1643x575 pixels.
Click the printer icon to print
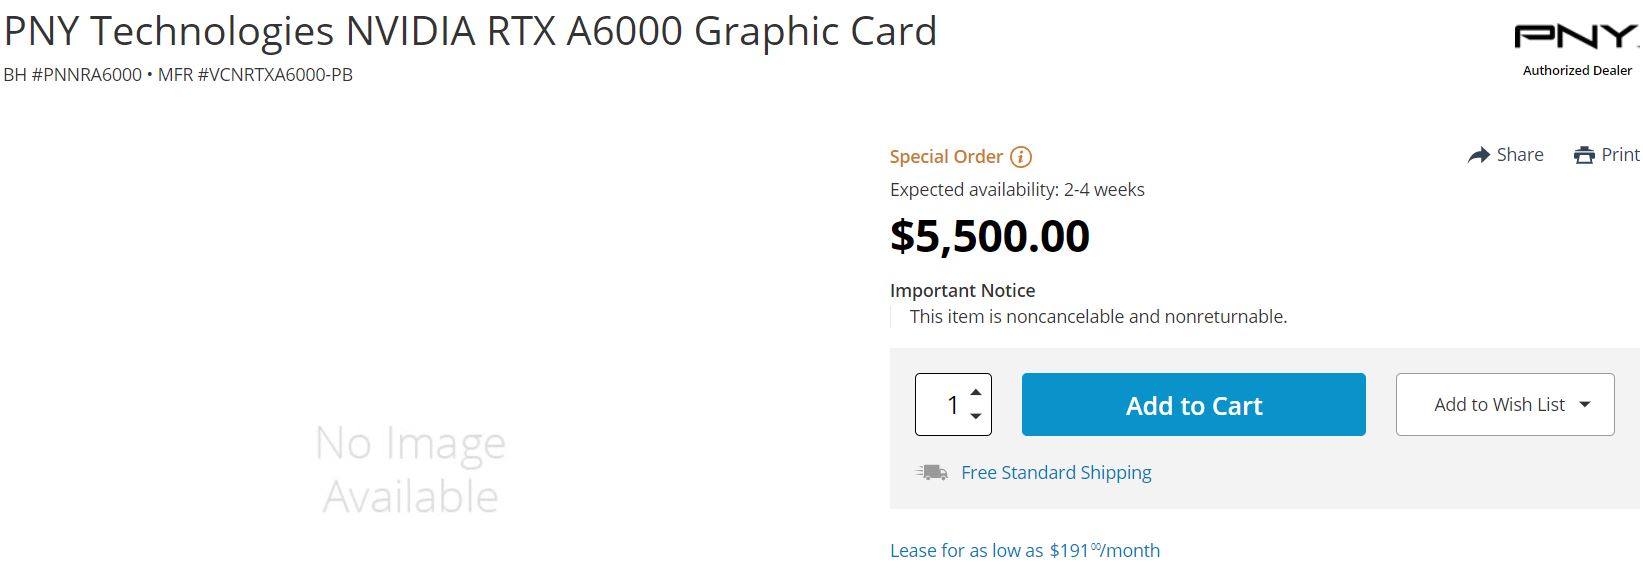pos(1584,155)
